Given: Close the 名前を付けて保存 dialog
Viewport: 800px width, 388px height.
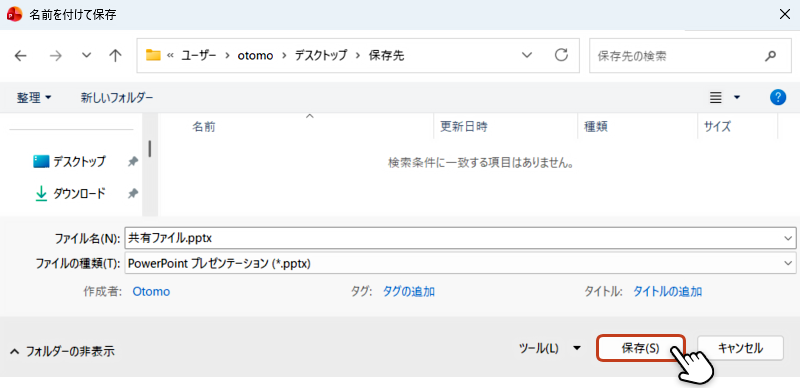Looking at the screenshot, I should point(785,14).
